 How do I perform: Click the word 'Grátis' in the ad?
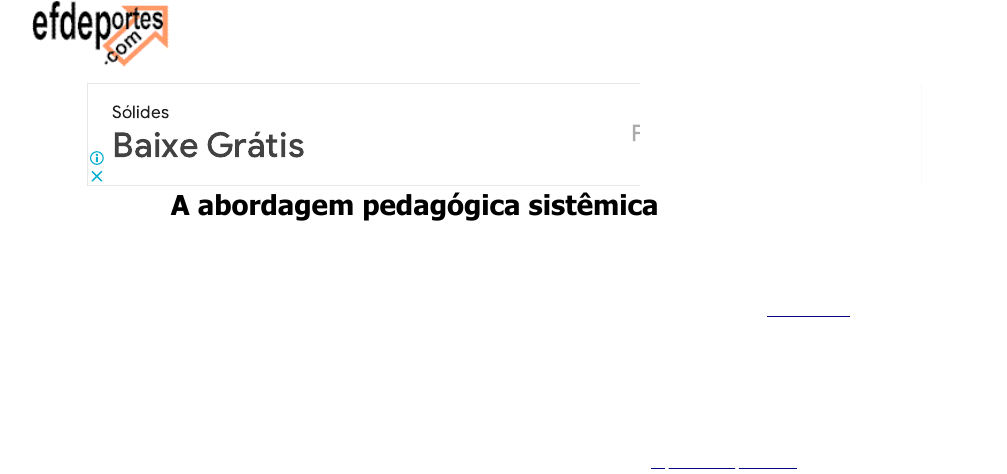[x=255, y=146]
